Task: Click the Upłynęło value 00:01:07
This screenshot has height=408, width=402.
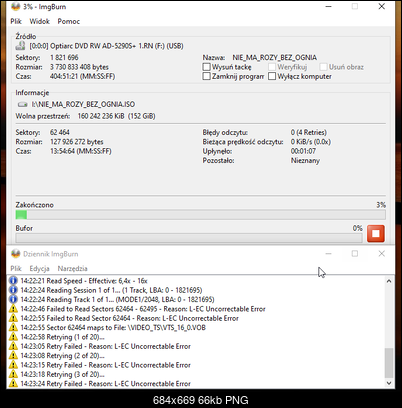Action: coord(303,151)
